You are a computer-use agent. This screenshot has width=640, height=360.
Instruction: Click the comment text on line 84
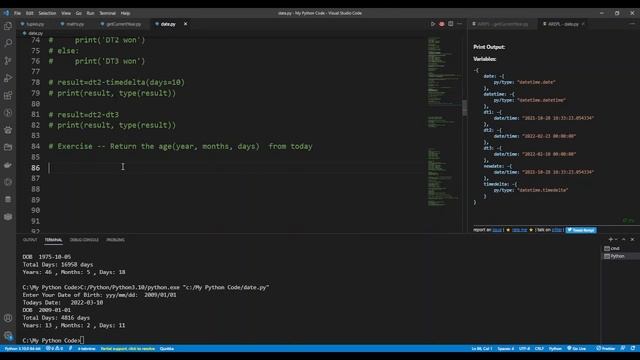180,146
